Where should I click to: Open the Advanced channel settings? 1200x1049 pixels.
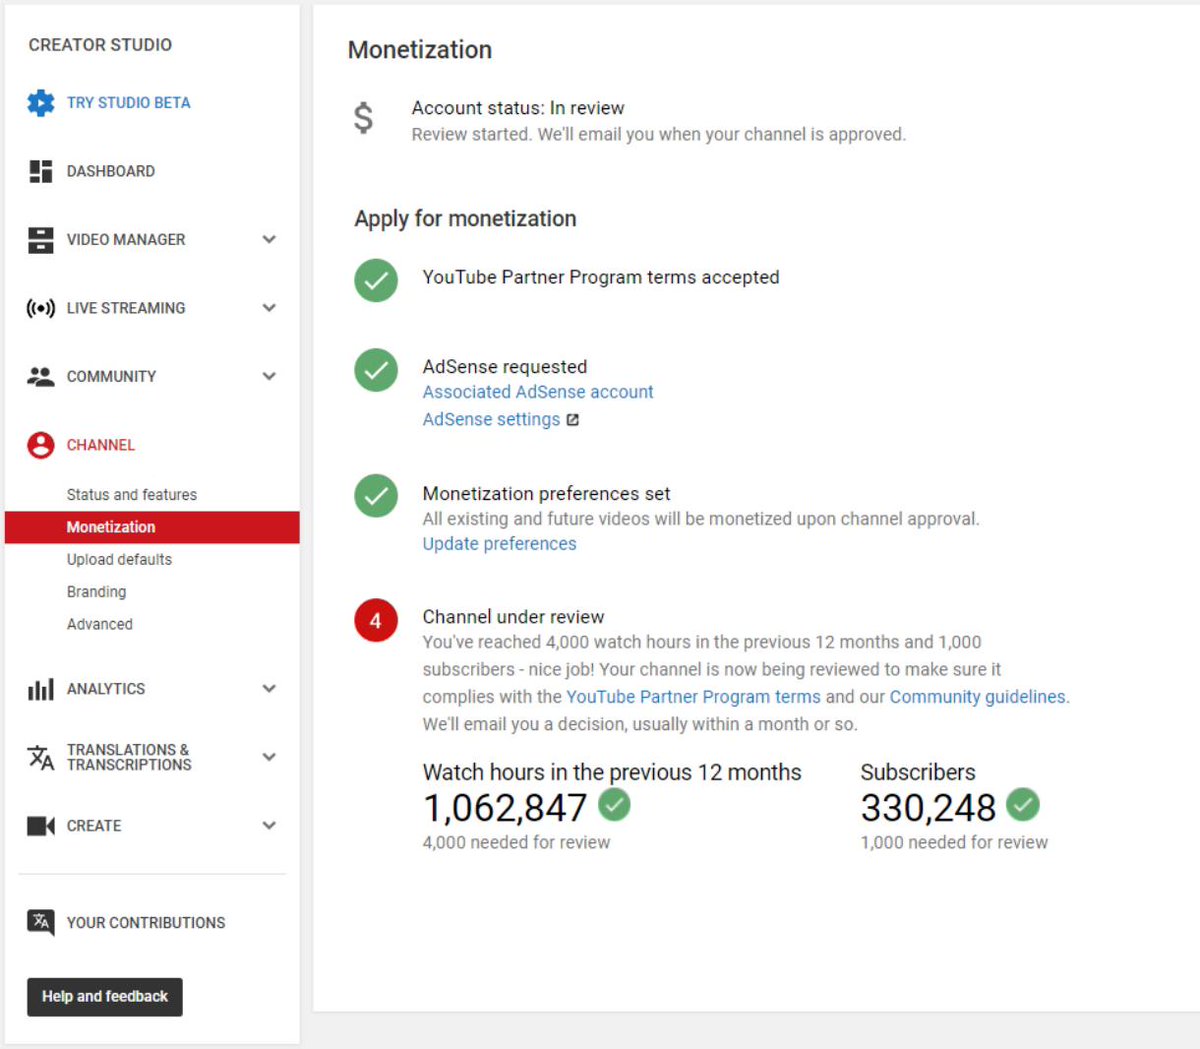pyautogui.click(x=99, y=624)
